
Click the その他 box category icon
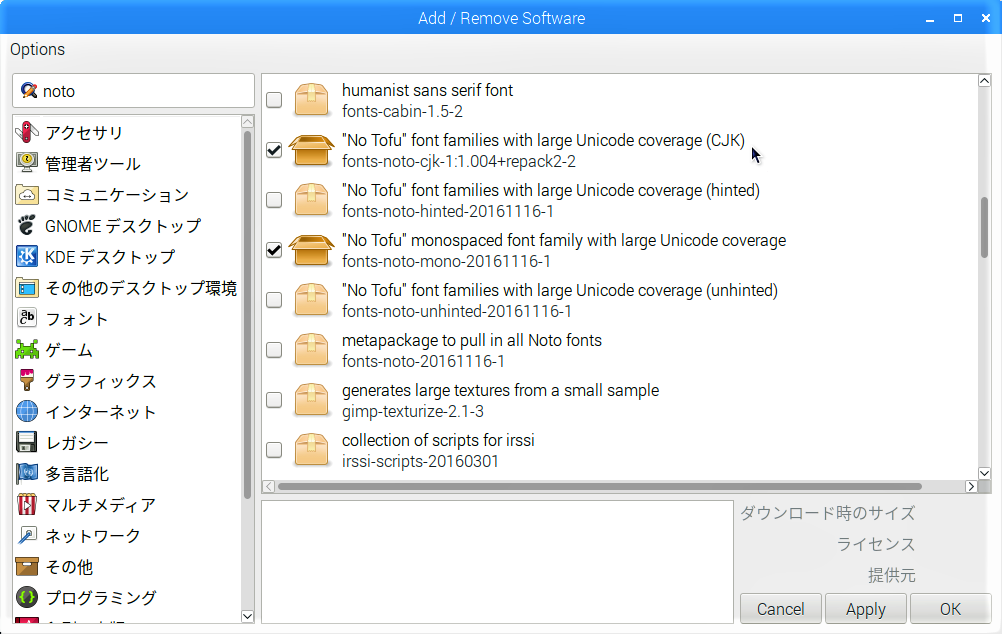point(27,567)
